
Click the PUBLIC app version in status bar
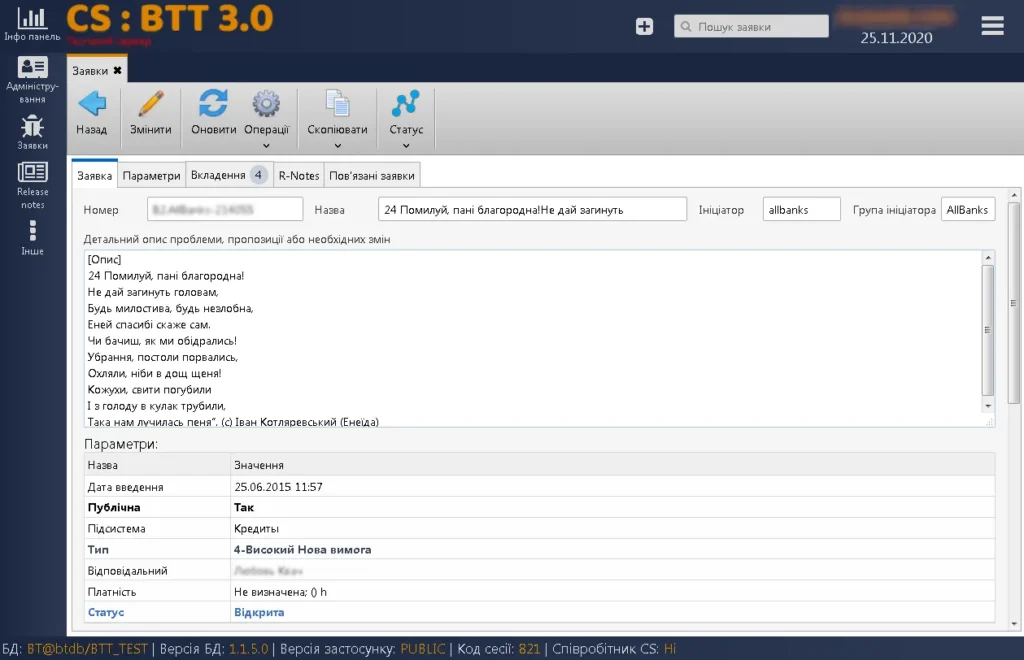(423, 649)
